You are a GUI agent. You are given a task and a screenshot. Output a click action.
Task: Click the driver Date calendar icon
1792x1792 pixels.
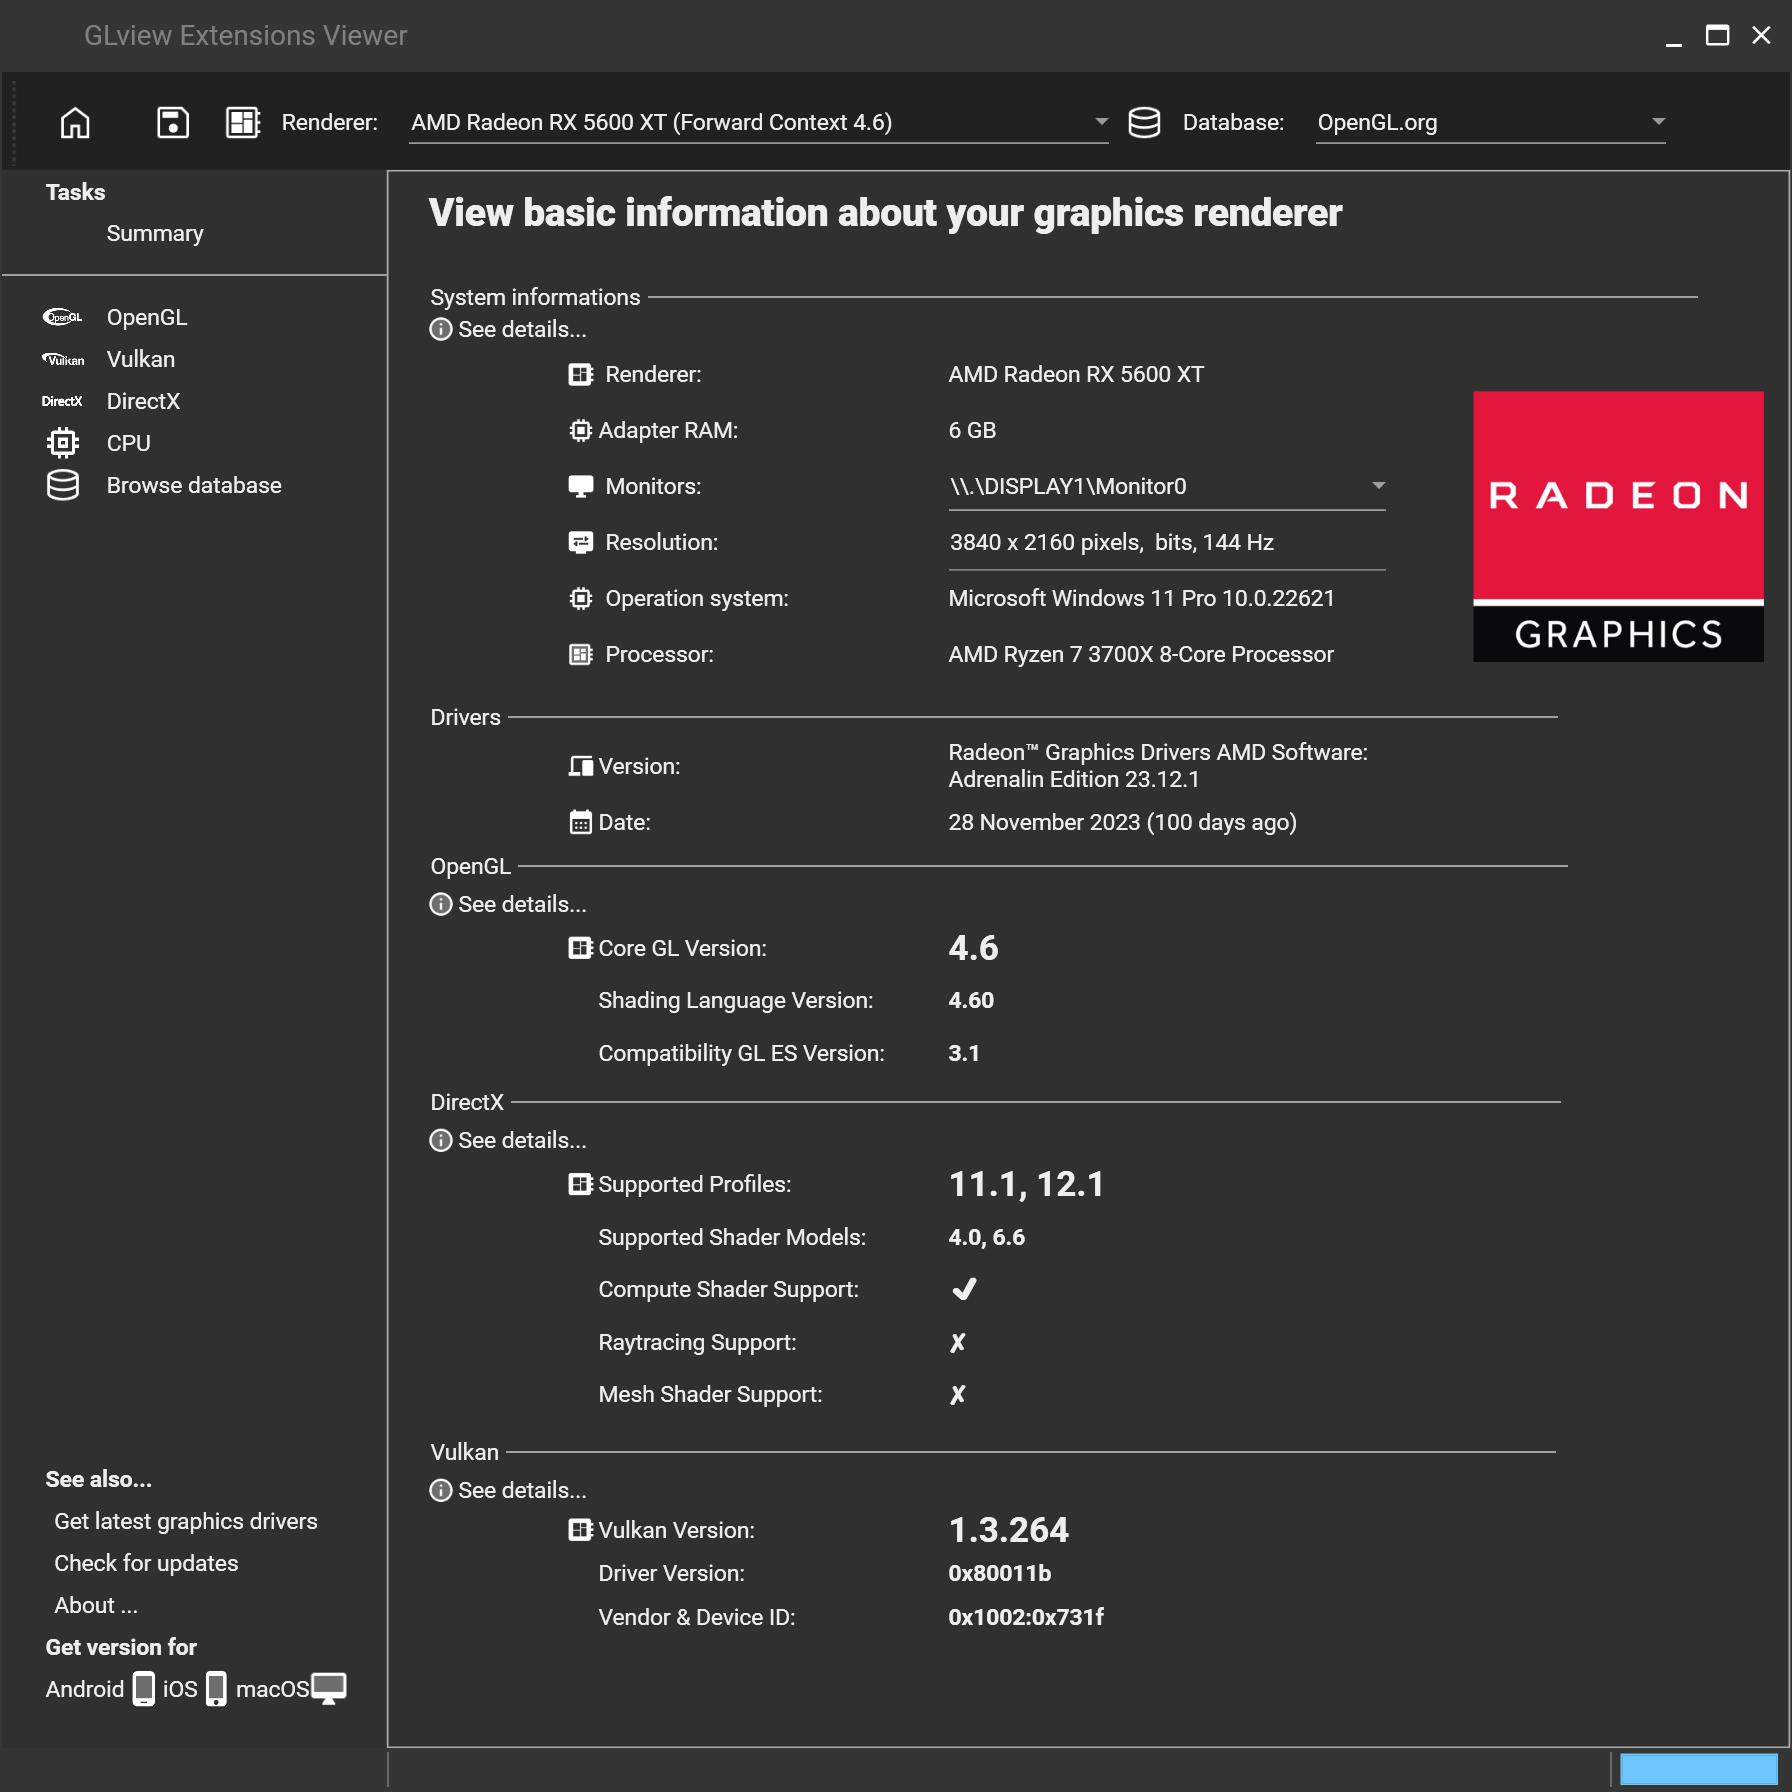(580, 823)
